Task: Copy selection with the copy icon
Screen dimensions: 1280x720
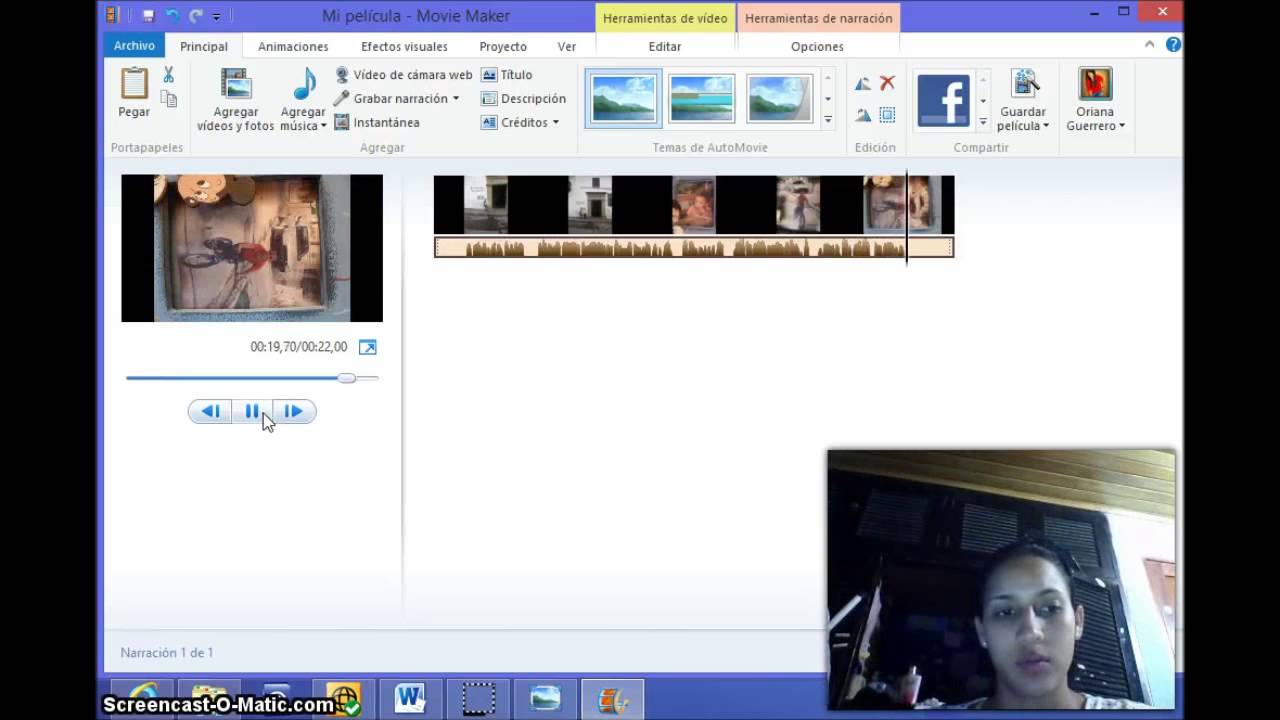Action: pyautogui.click(x=169, y=98)
